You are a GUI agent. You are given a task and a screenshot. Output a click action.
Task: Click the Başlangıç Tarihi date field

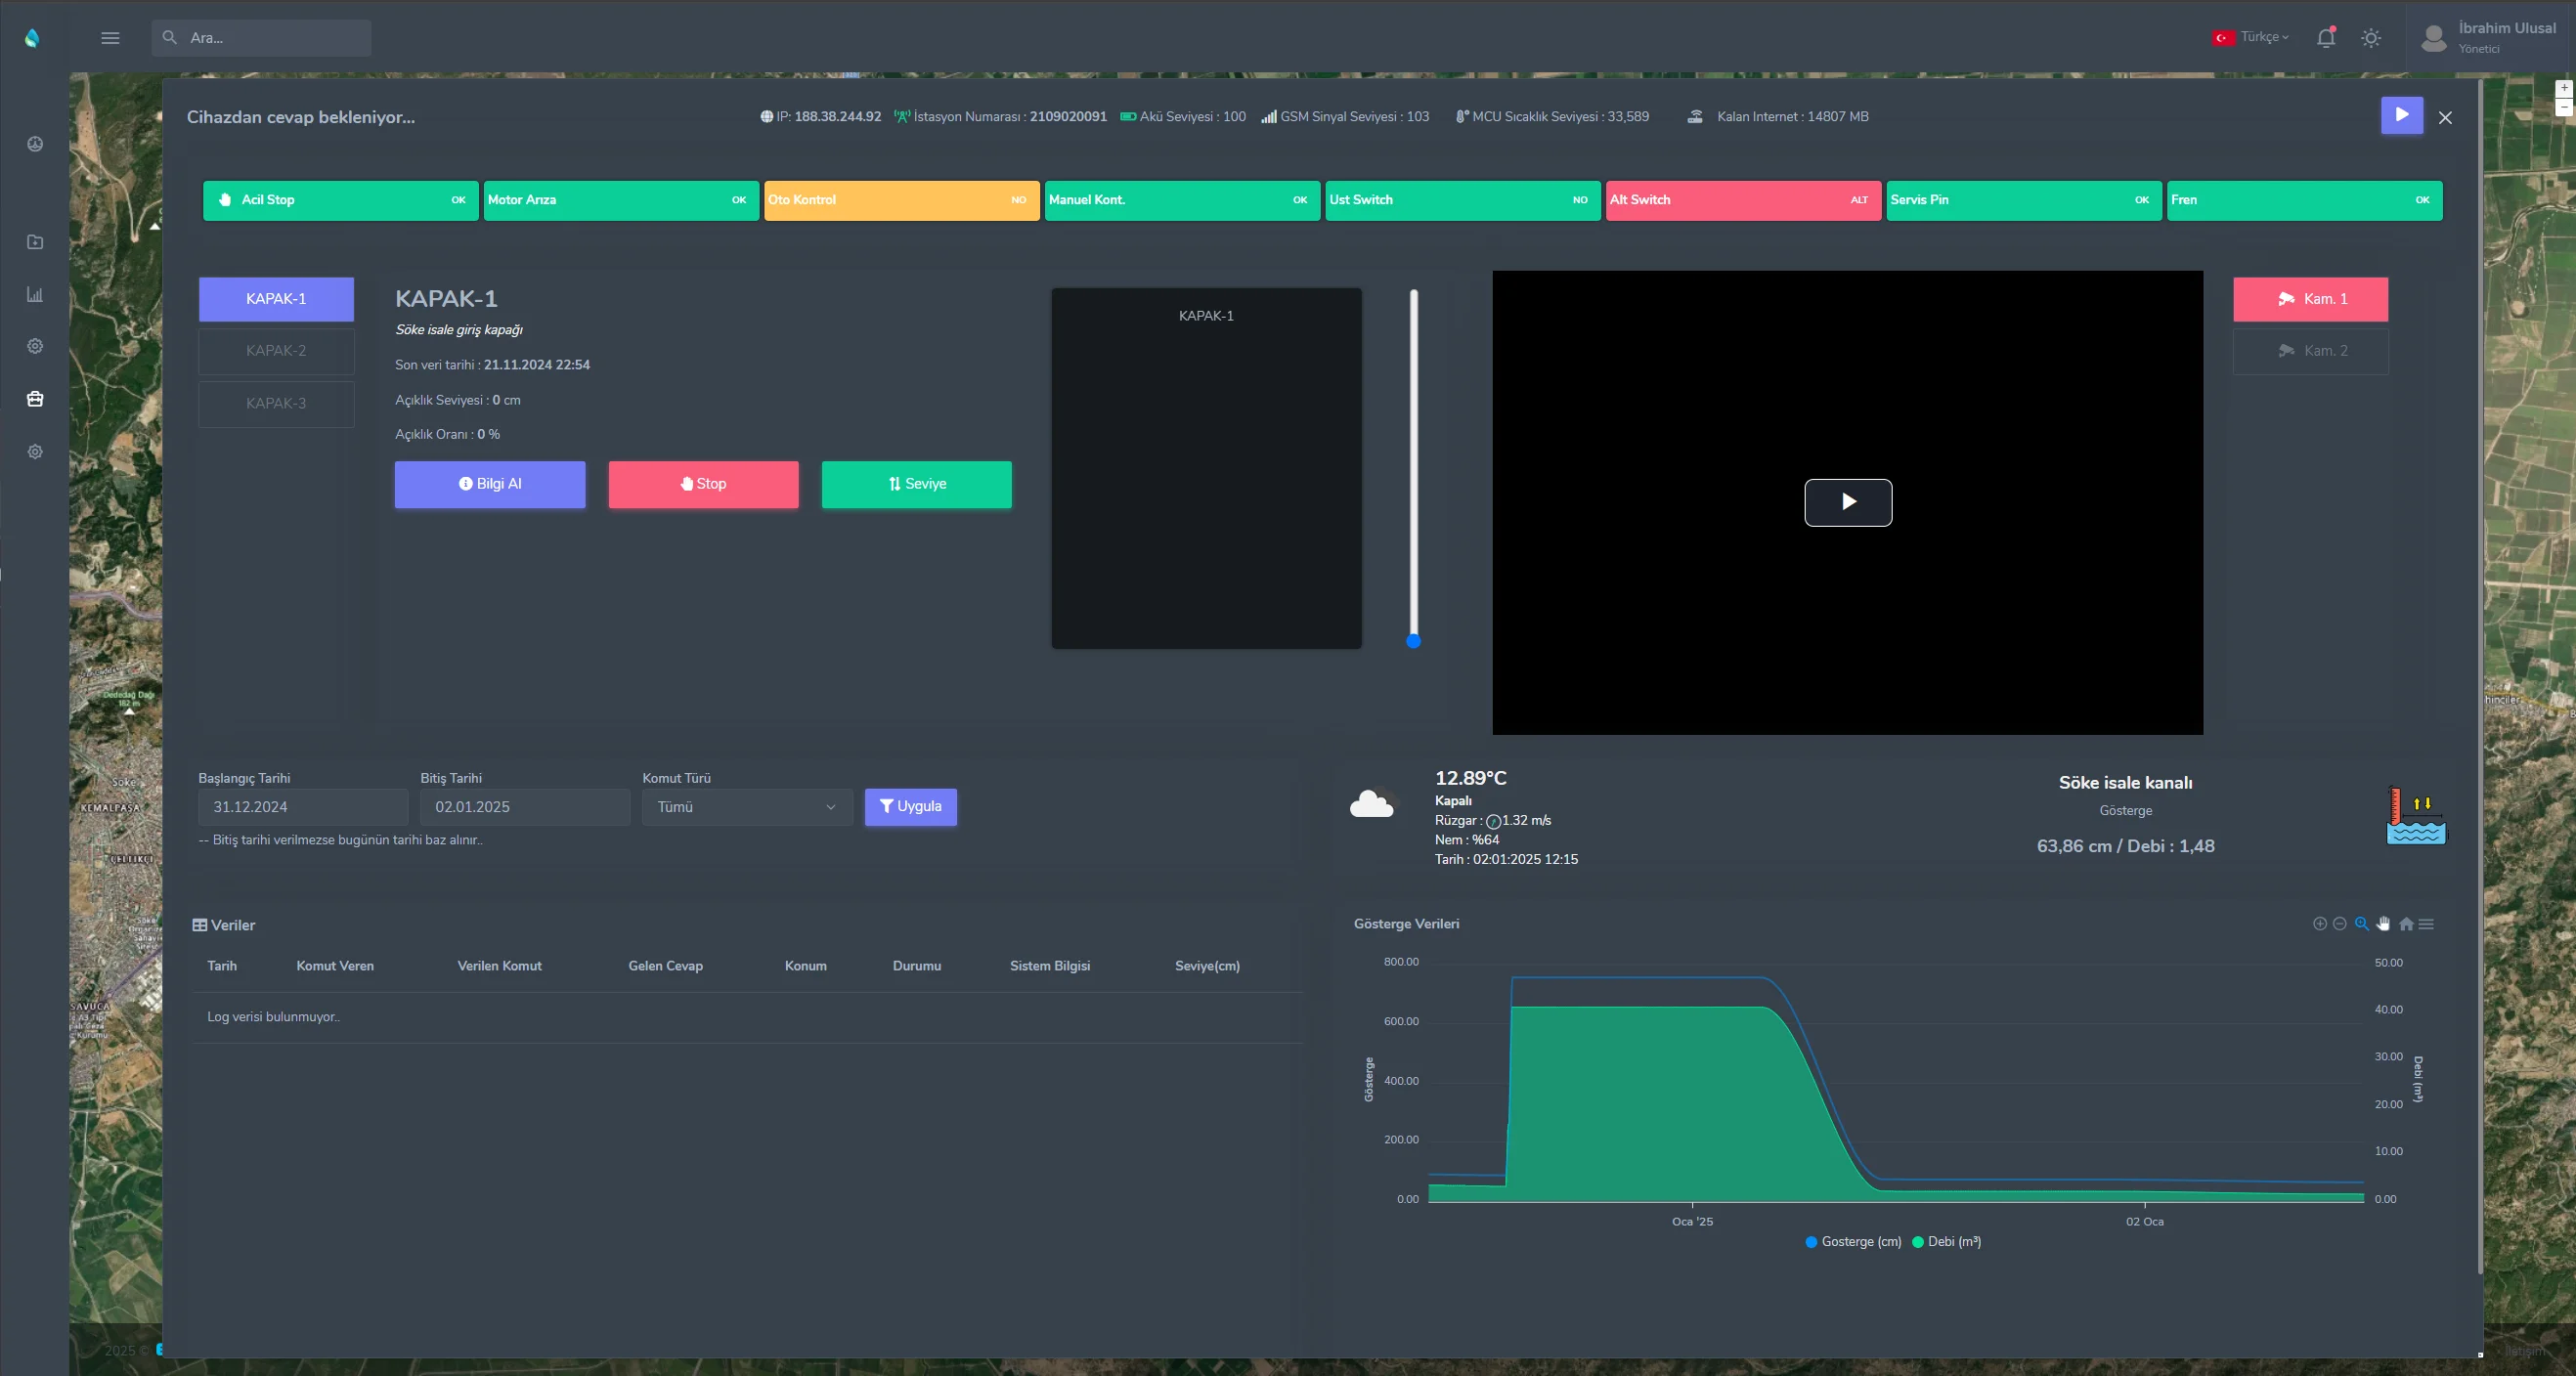point(302,807)
